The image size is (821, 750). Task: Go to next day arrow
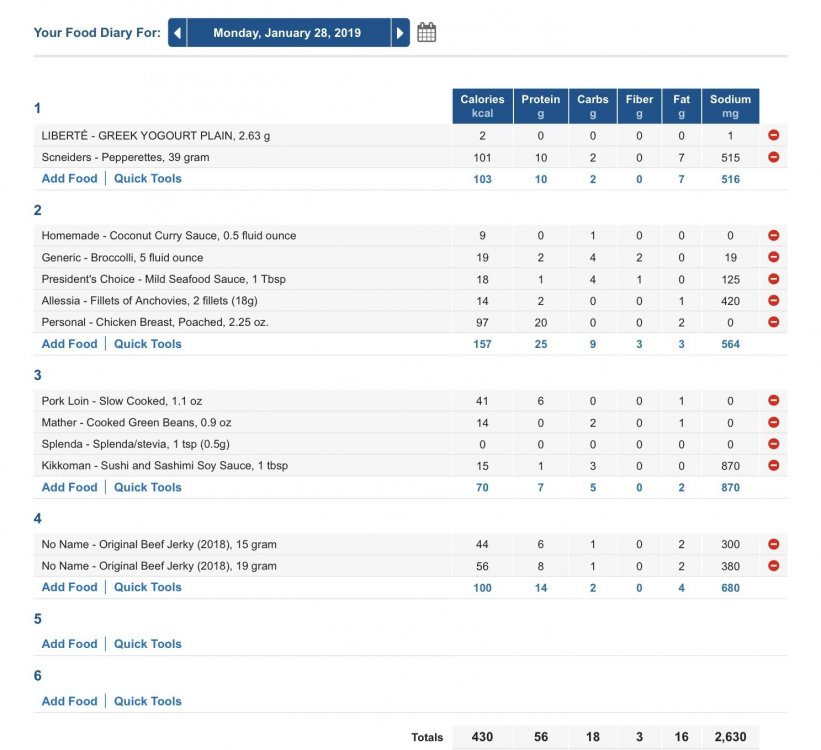point(400,32)
